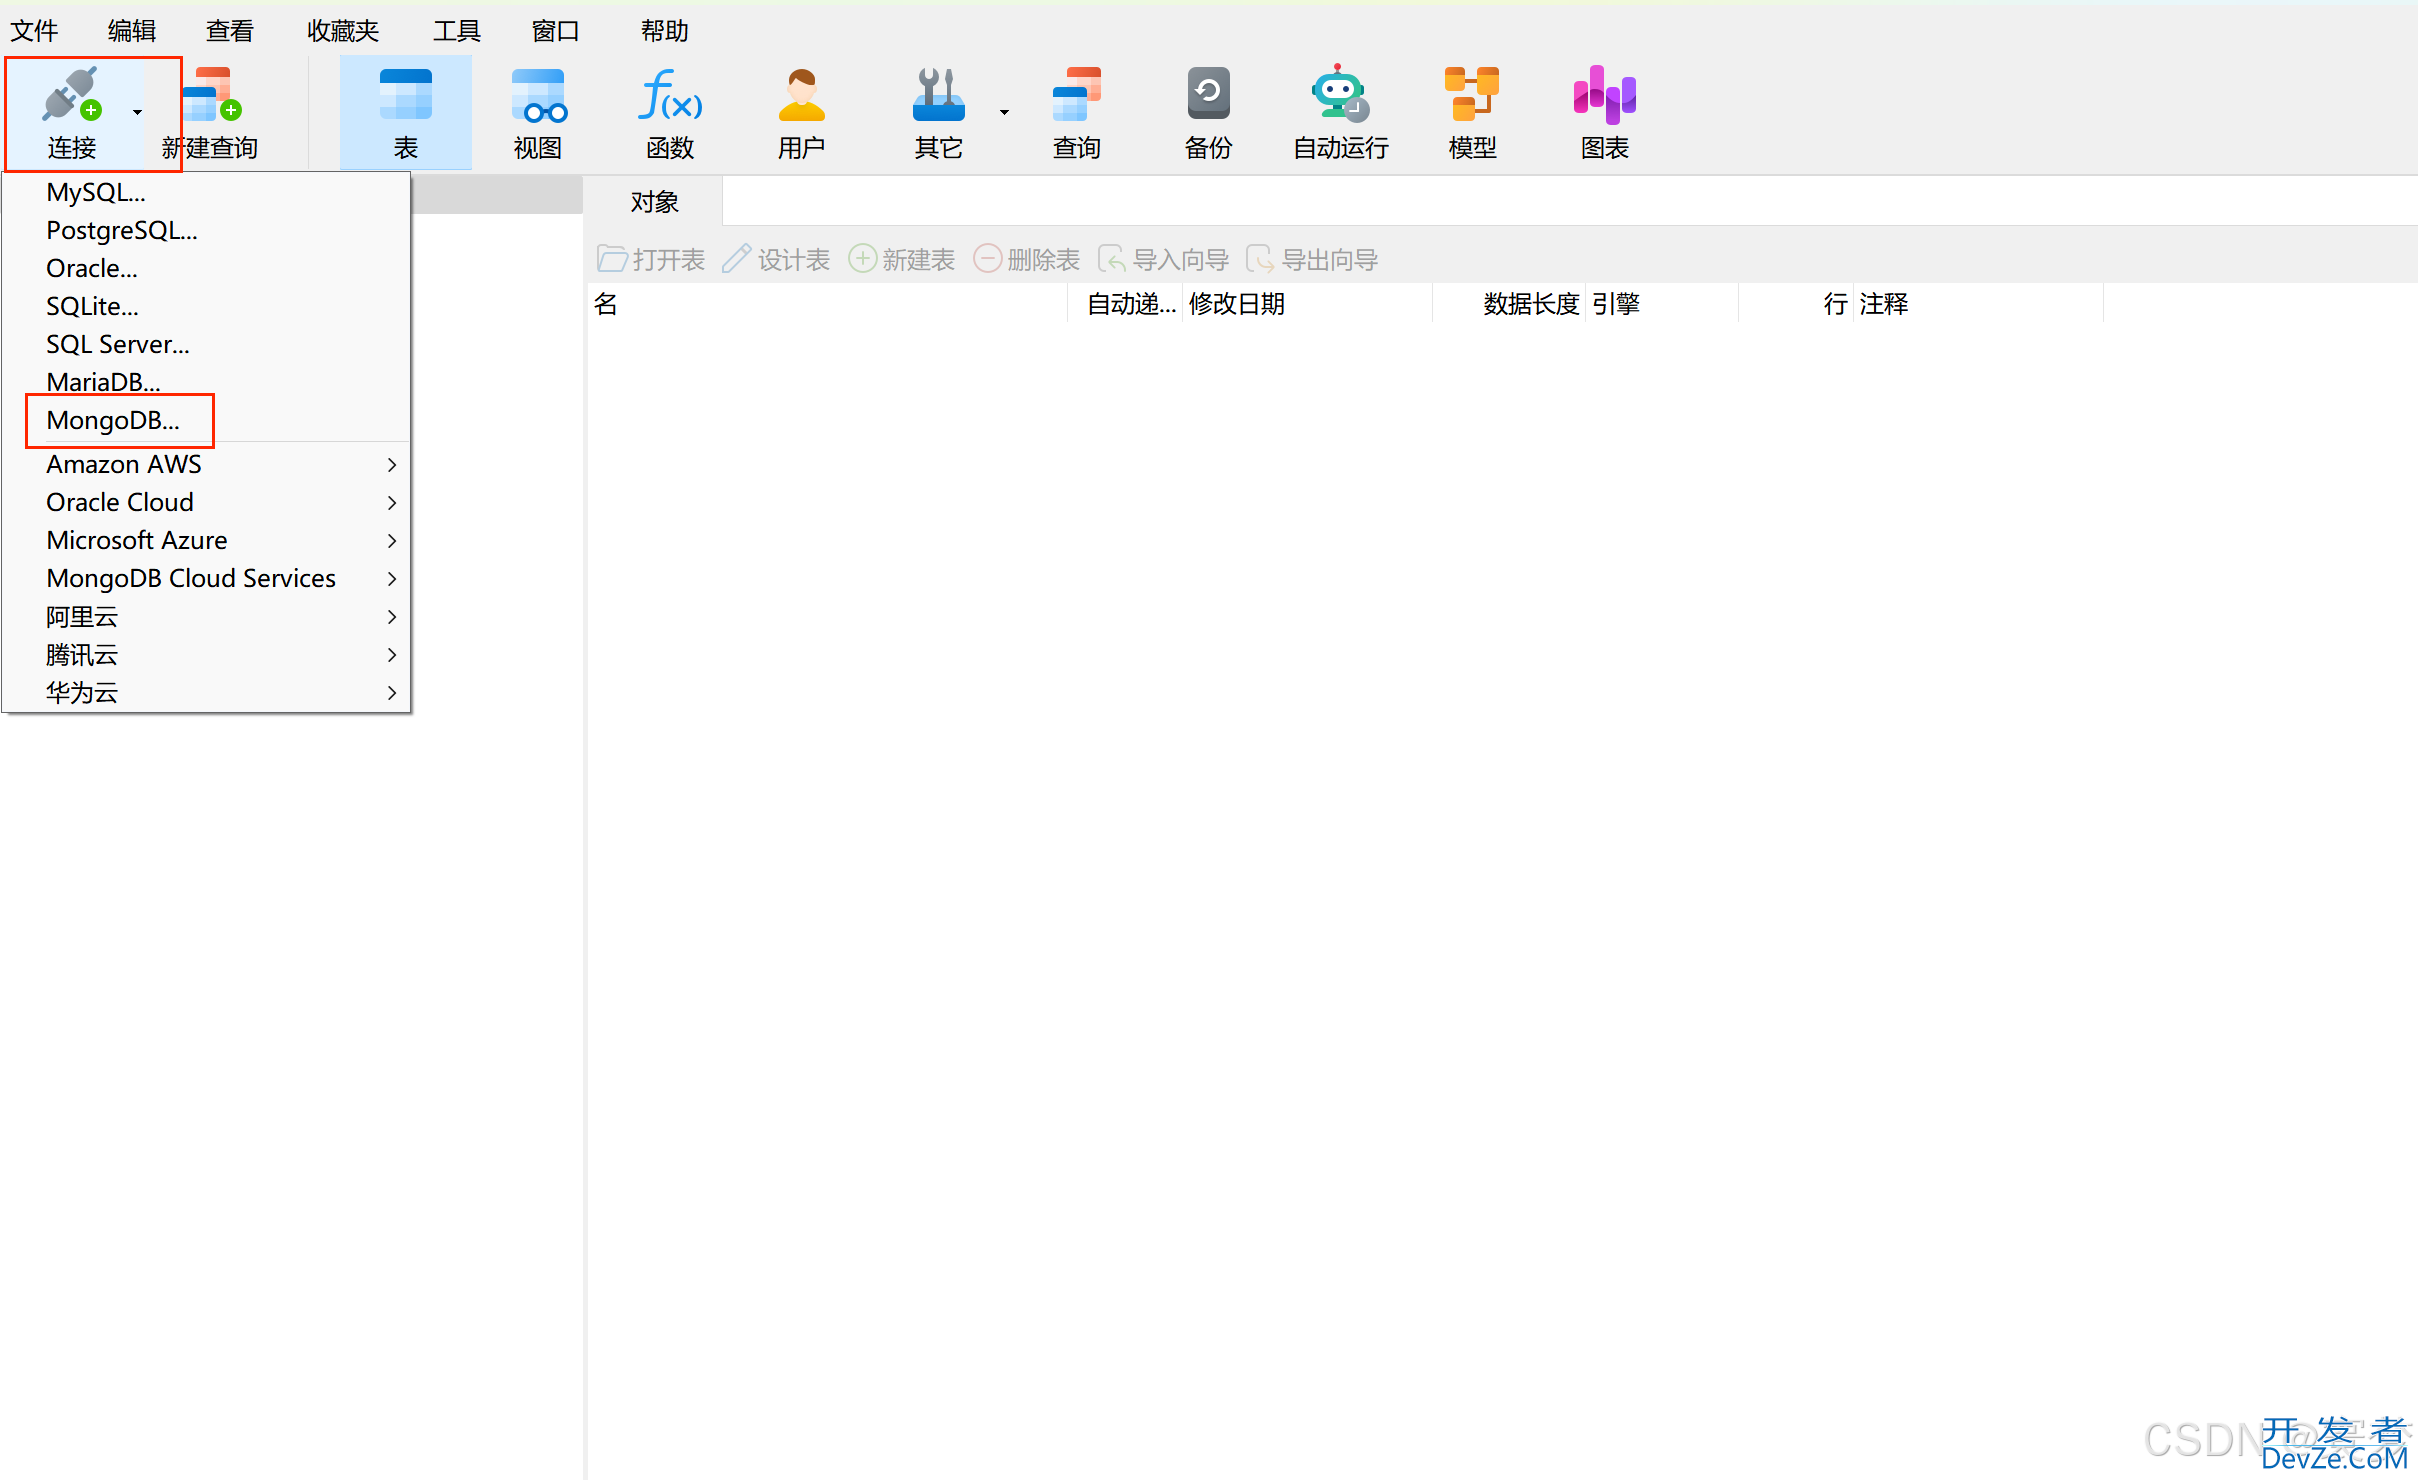This screenshot has width=2418, height=1480.
Task: Launch the 导入向导 import wizard
Action: pos(1163,260)
